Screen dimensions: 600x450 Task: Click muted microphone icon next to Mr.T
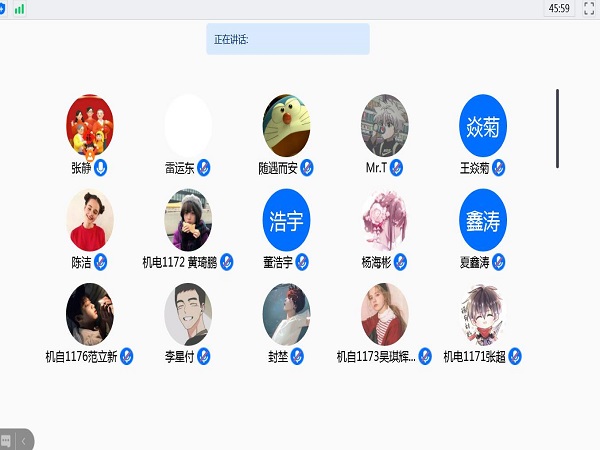(396, 168)
